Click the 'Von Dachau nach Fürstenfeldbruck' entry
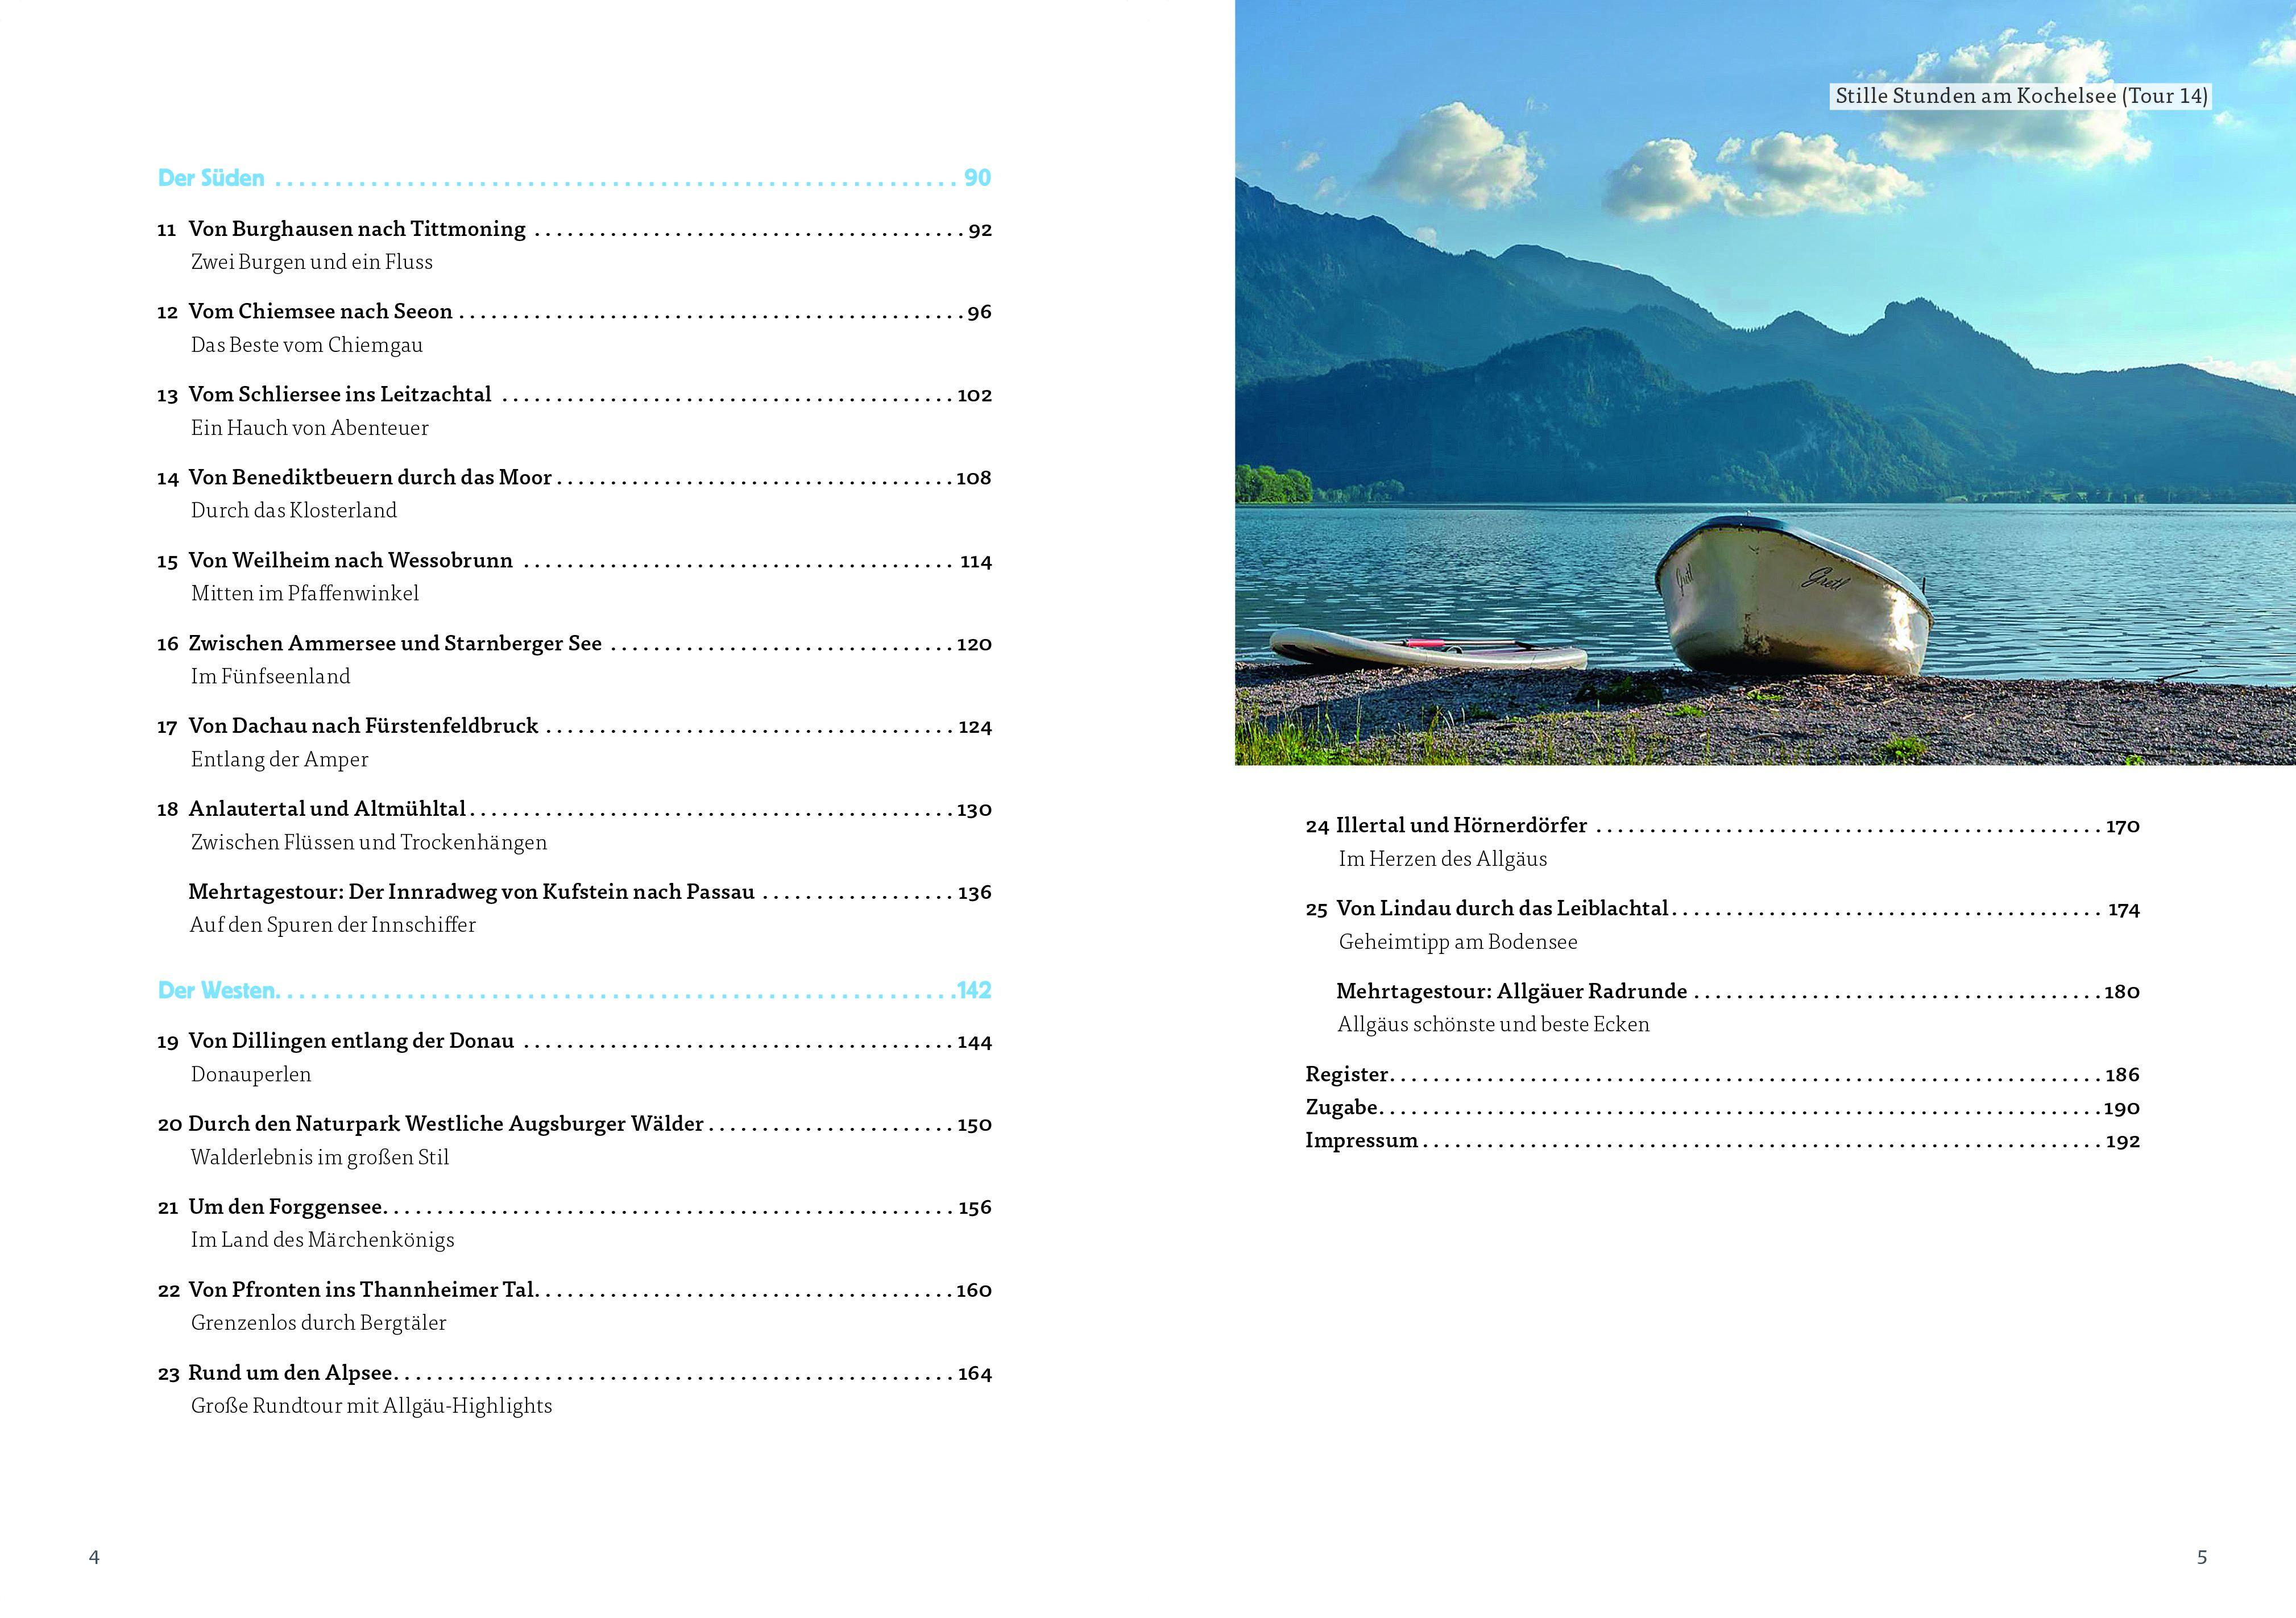Screen dimensions: 2296x1618 click(x=363, y=726)
